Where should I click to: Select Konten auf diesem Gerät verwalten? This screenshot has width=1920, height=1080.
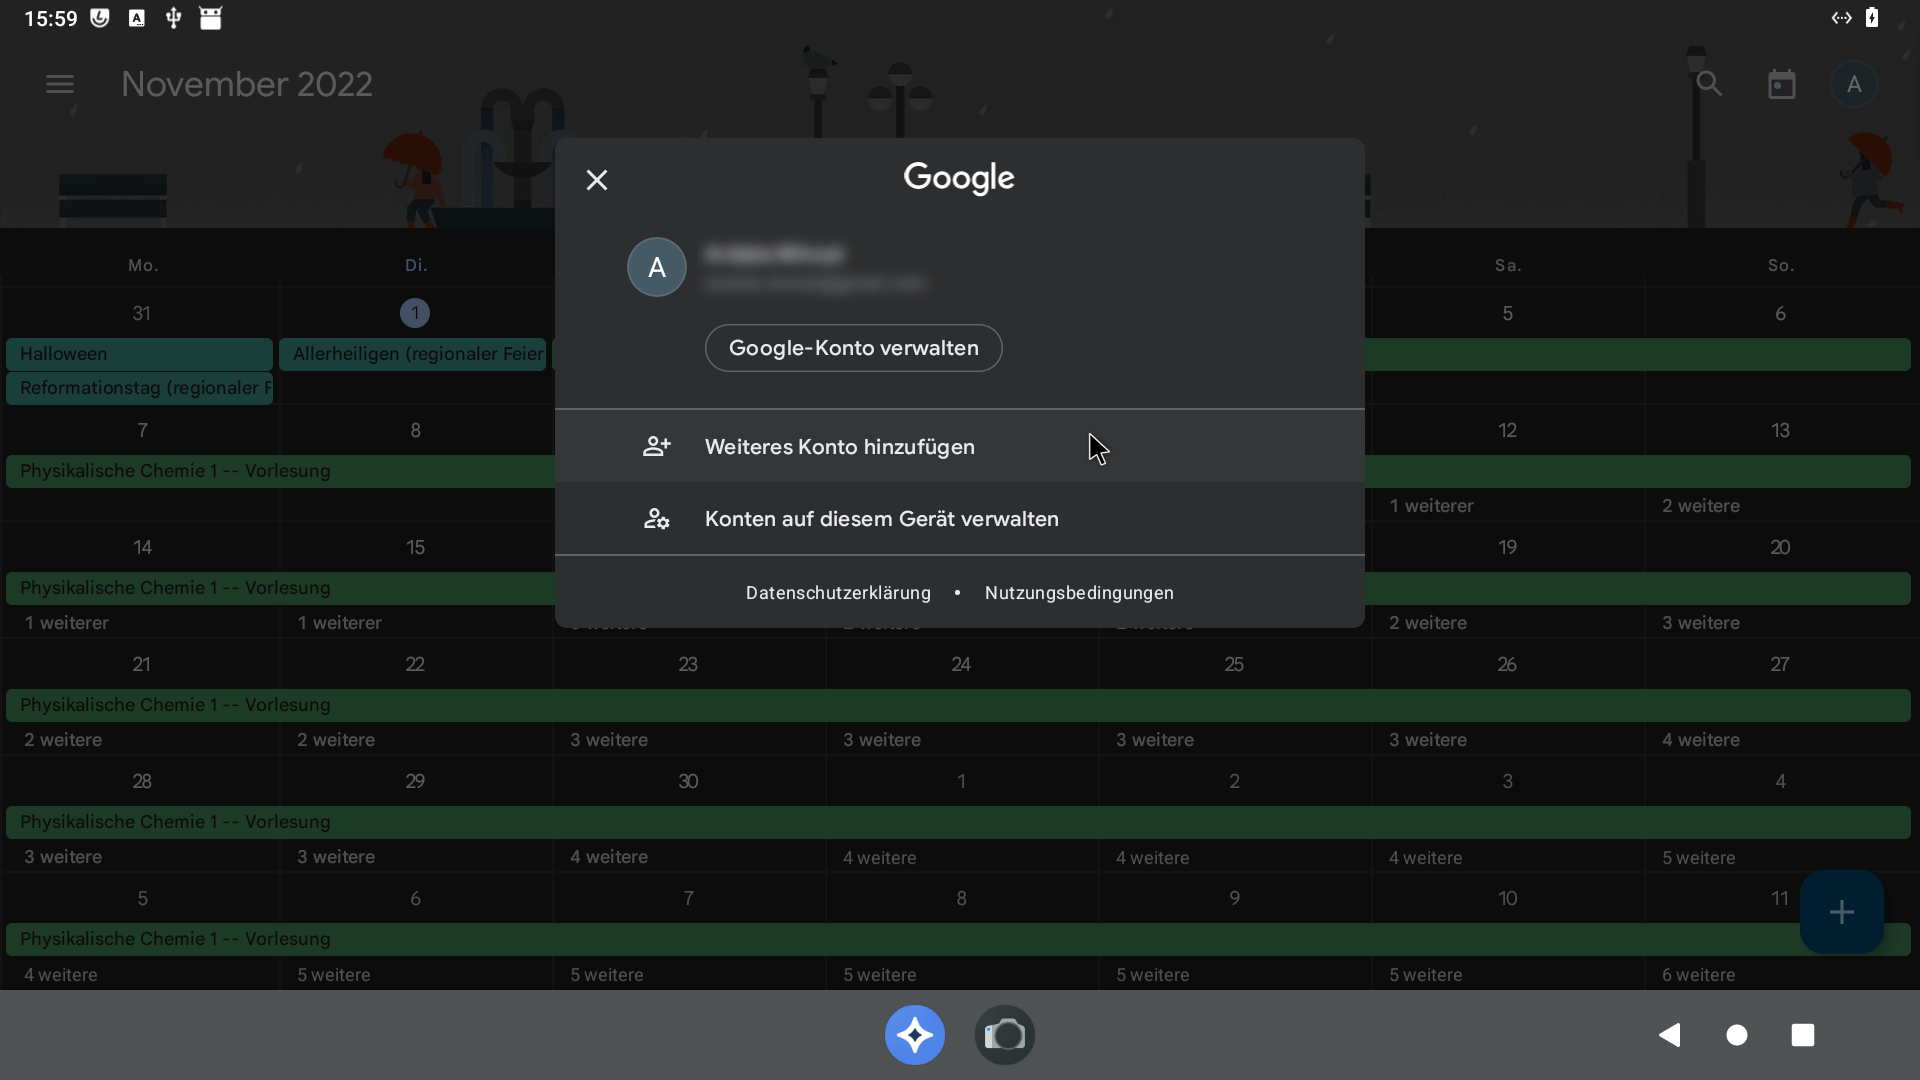tap(960, 519)
